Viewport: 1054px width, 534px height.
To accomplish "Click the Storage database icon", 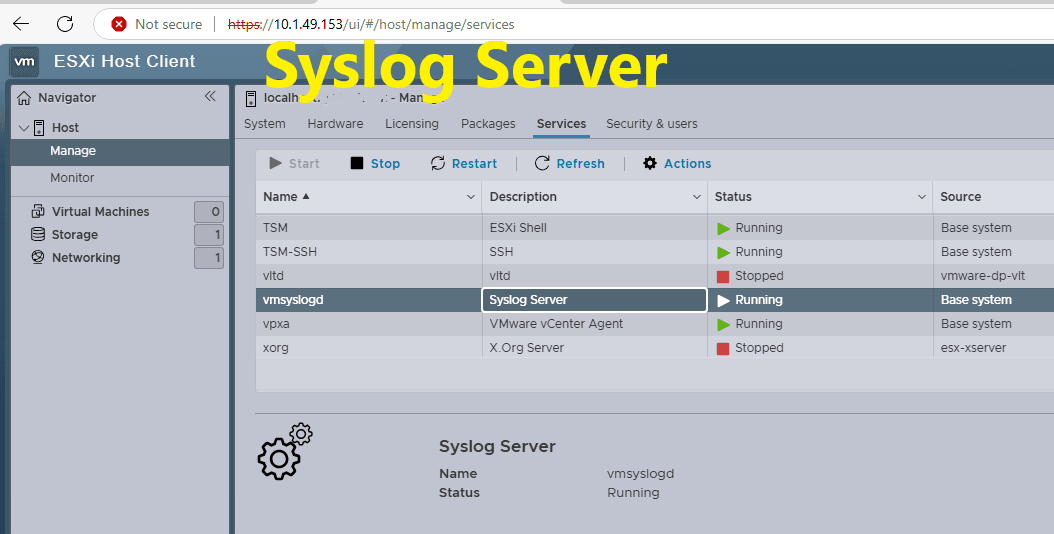I will (x=38, y=234).
